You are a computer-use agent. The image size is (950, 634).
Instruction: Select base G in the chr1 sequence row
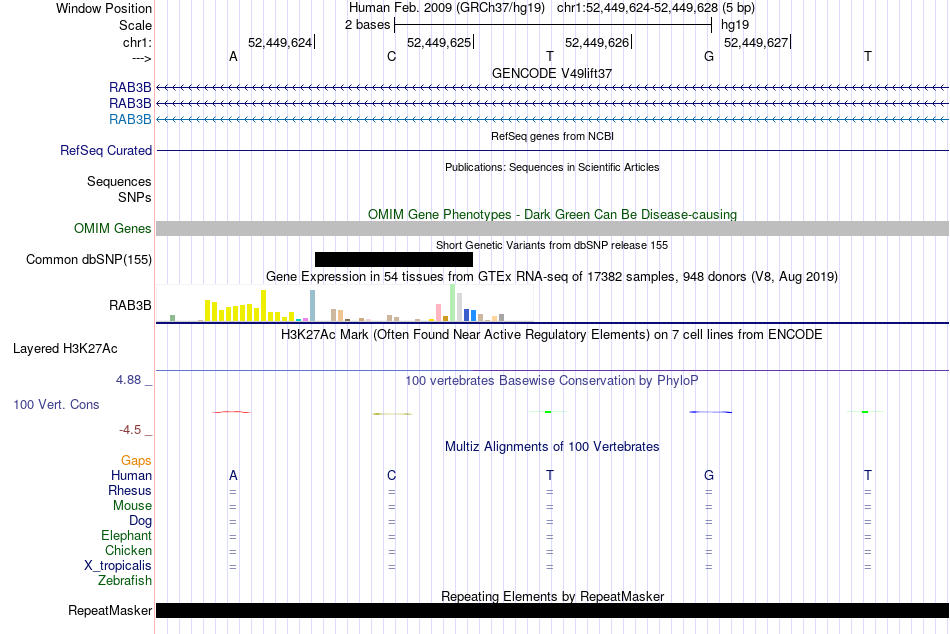pyautogui.click(x=709, y=56)
